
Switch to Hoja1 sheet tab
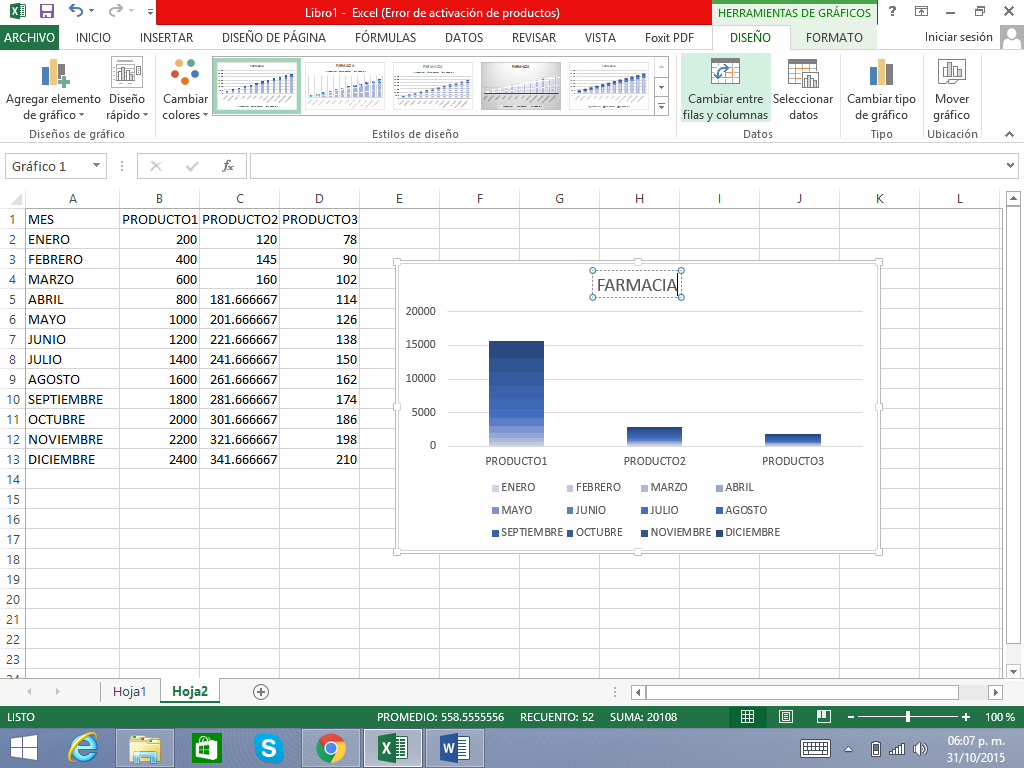coord(130,691)
